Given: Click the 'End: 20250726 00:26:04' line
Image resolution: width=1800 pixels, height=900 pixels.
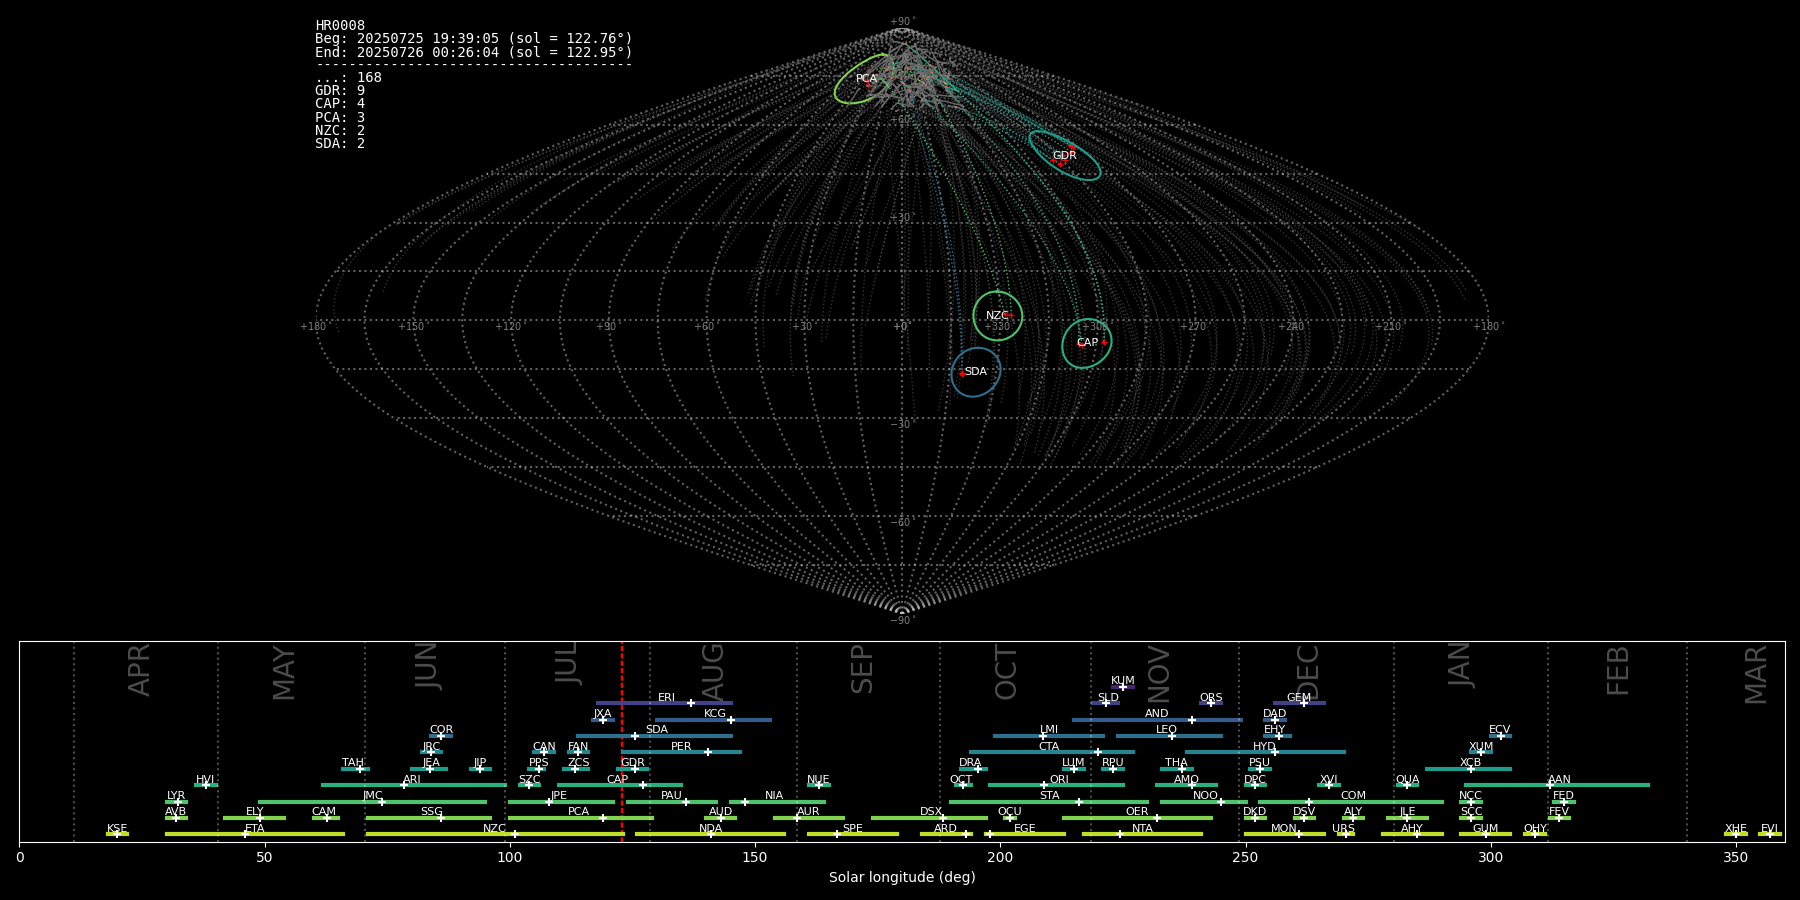Looking at the screenshot, I should [474, 52].
